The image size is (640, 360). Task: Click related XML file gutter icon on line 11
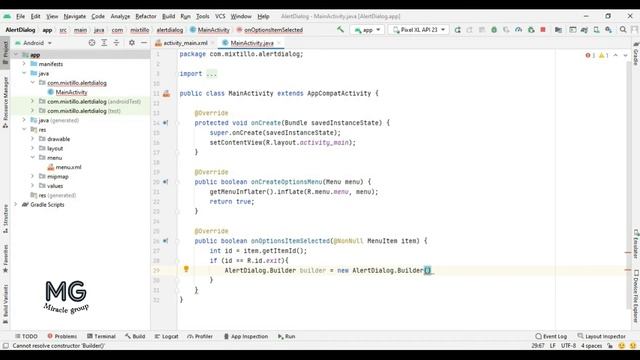[x=166, y=93]
